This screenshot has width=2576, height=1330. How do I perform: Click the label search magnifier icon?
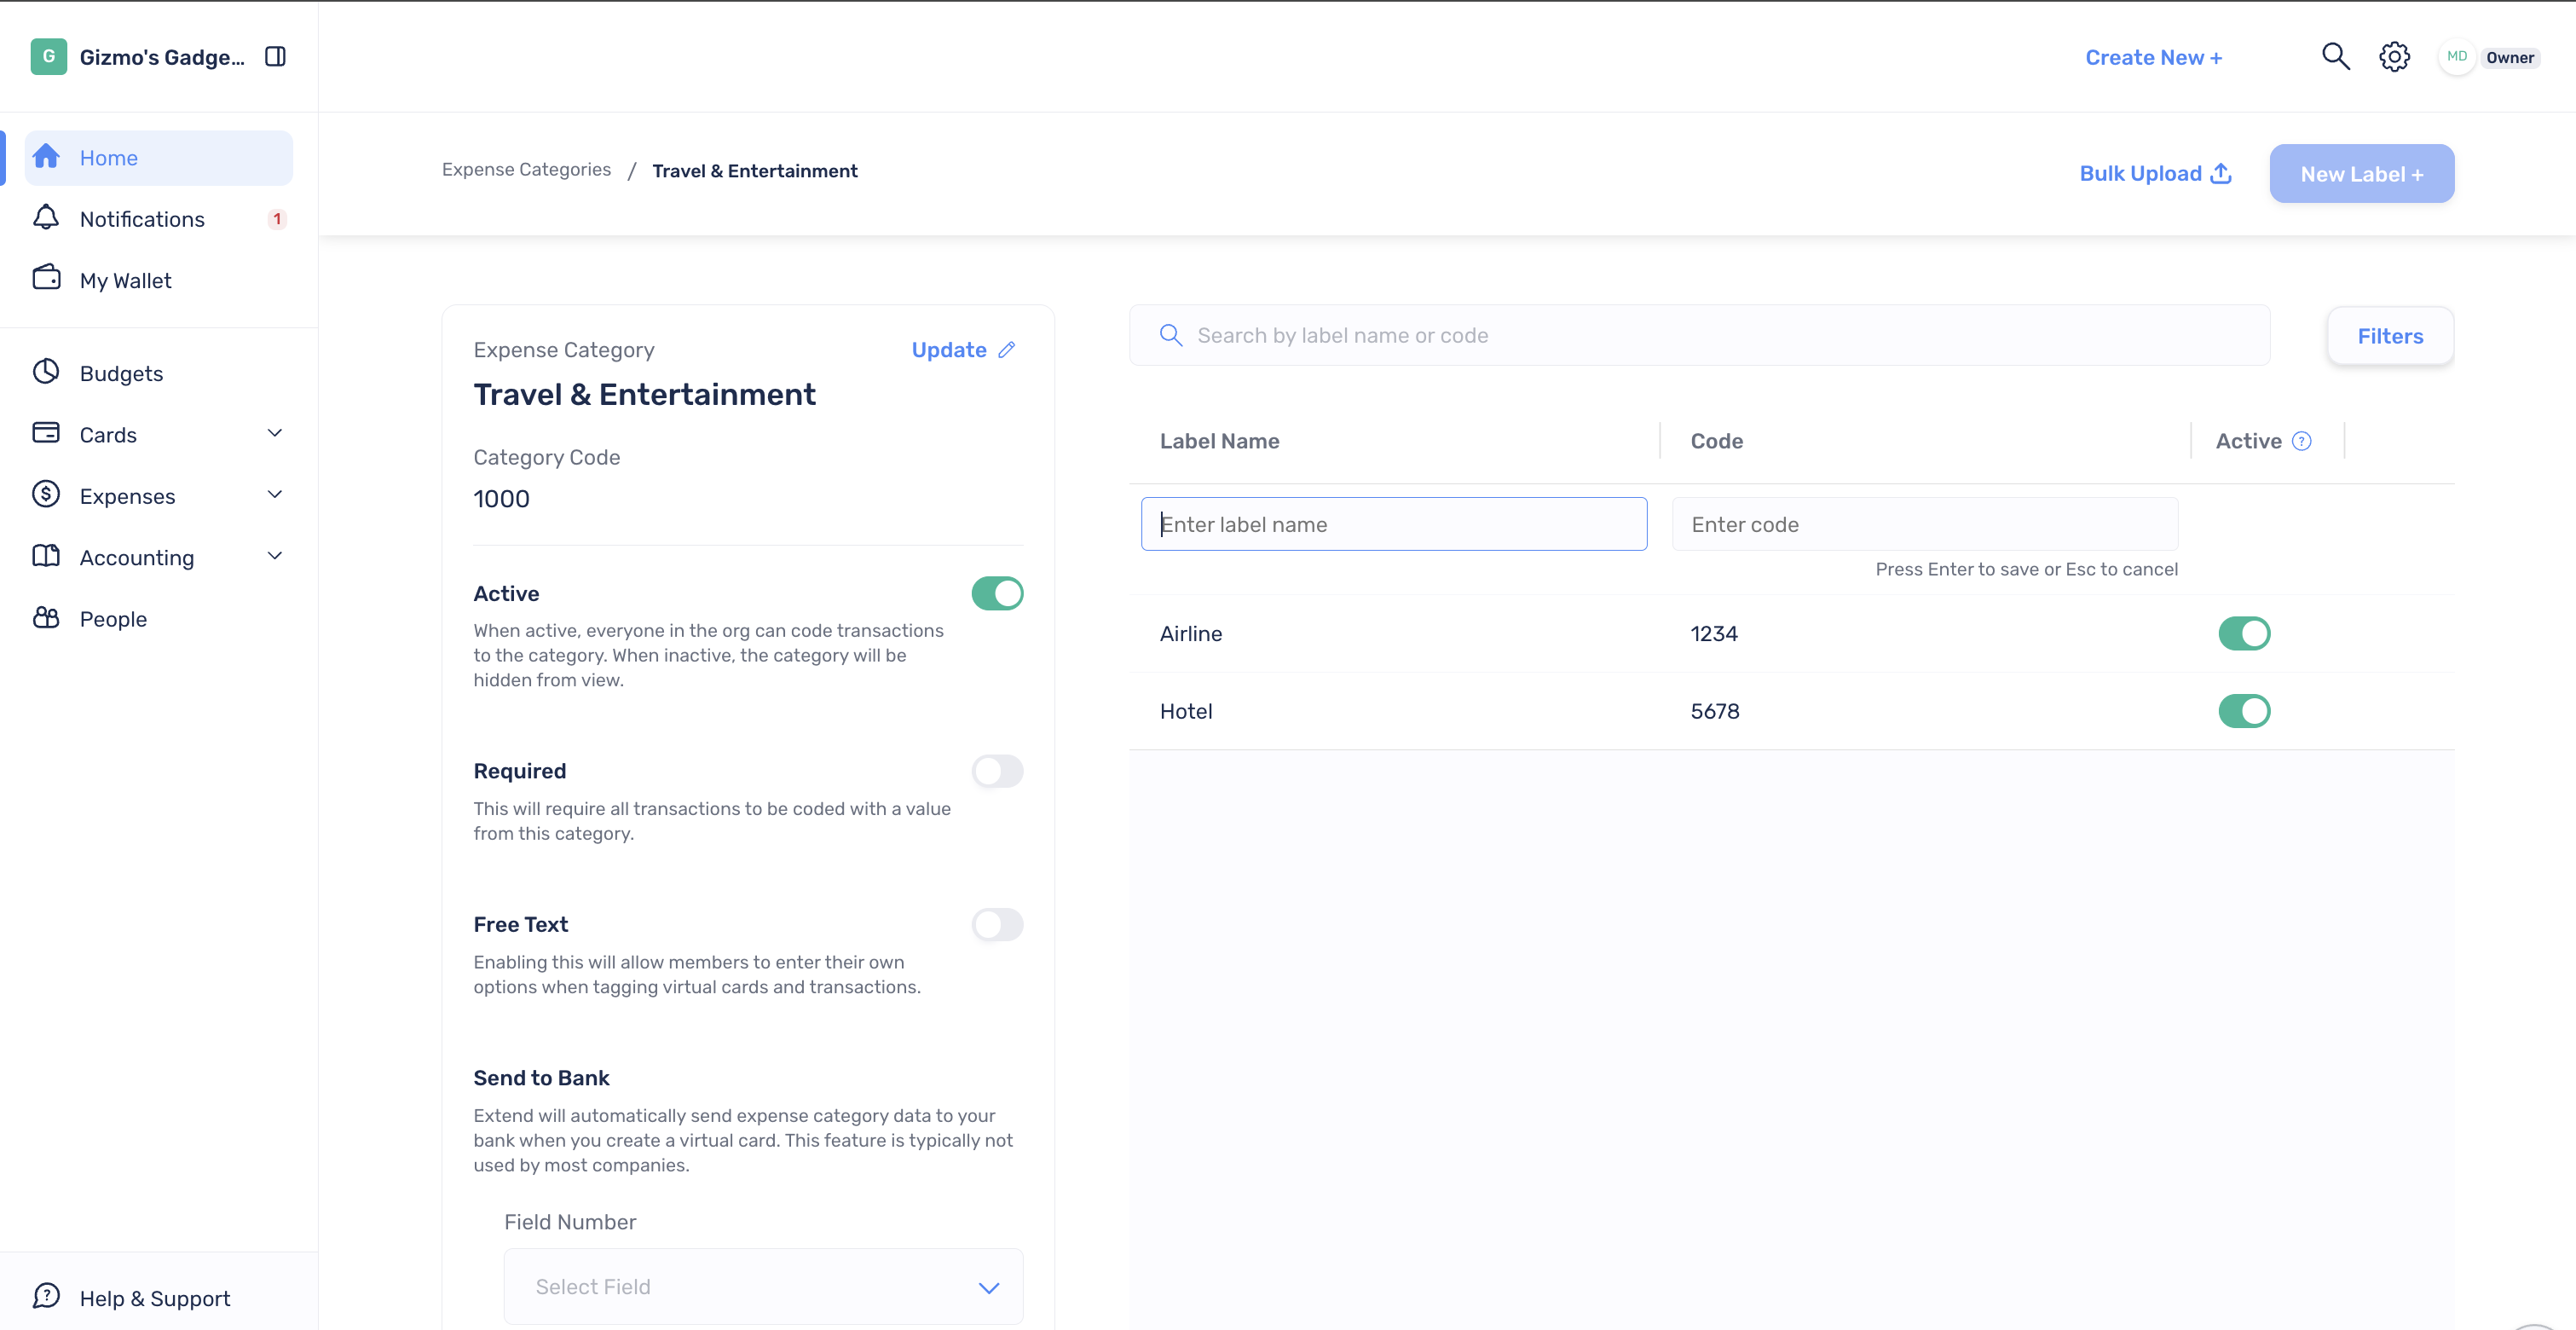[1171, 335]
